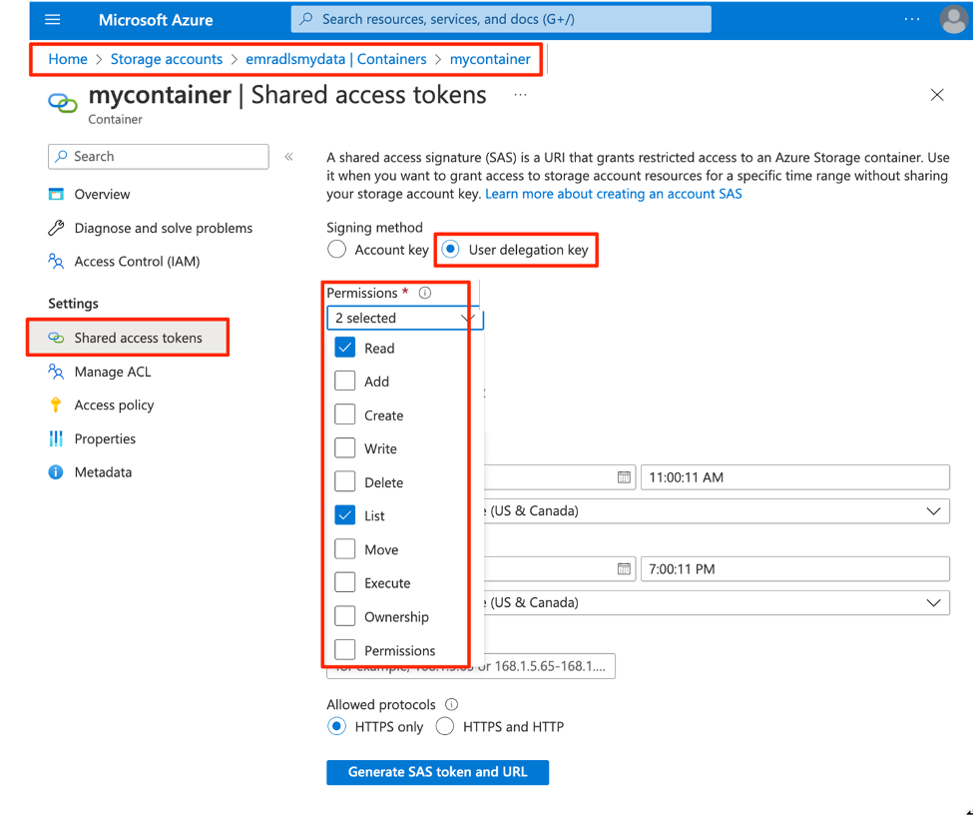Viewport: 977px width, 818px height.
Task: Open Overview in the sidebar
Action: 102,194
